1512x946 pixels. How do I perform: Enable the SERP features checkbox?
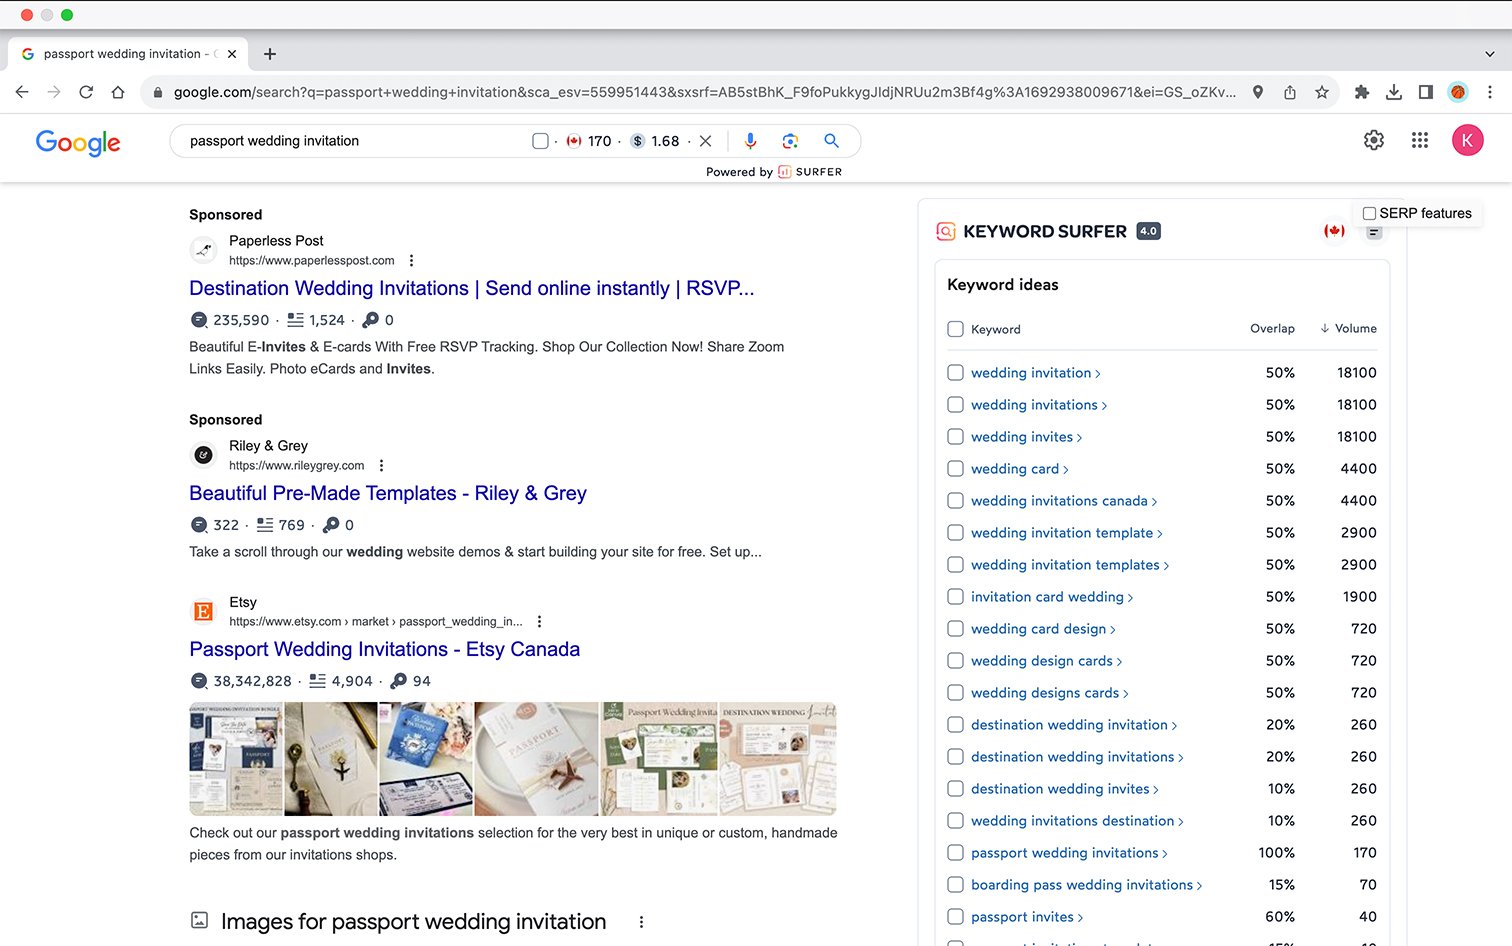pos(1369,213)
